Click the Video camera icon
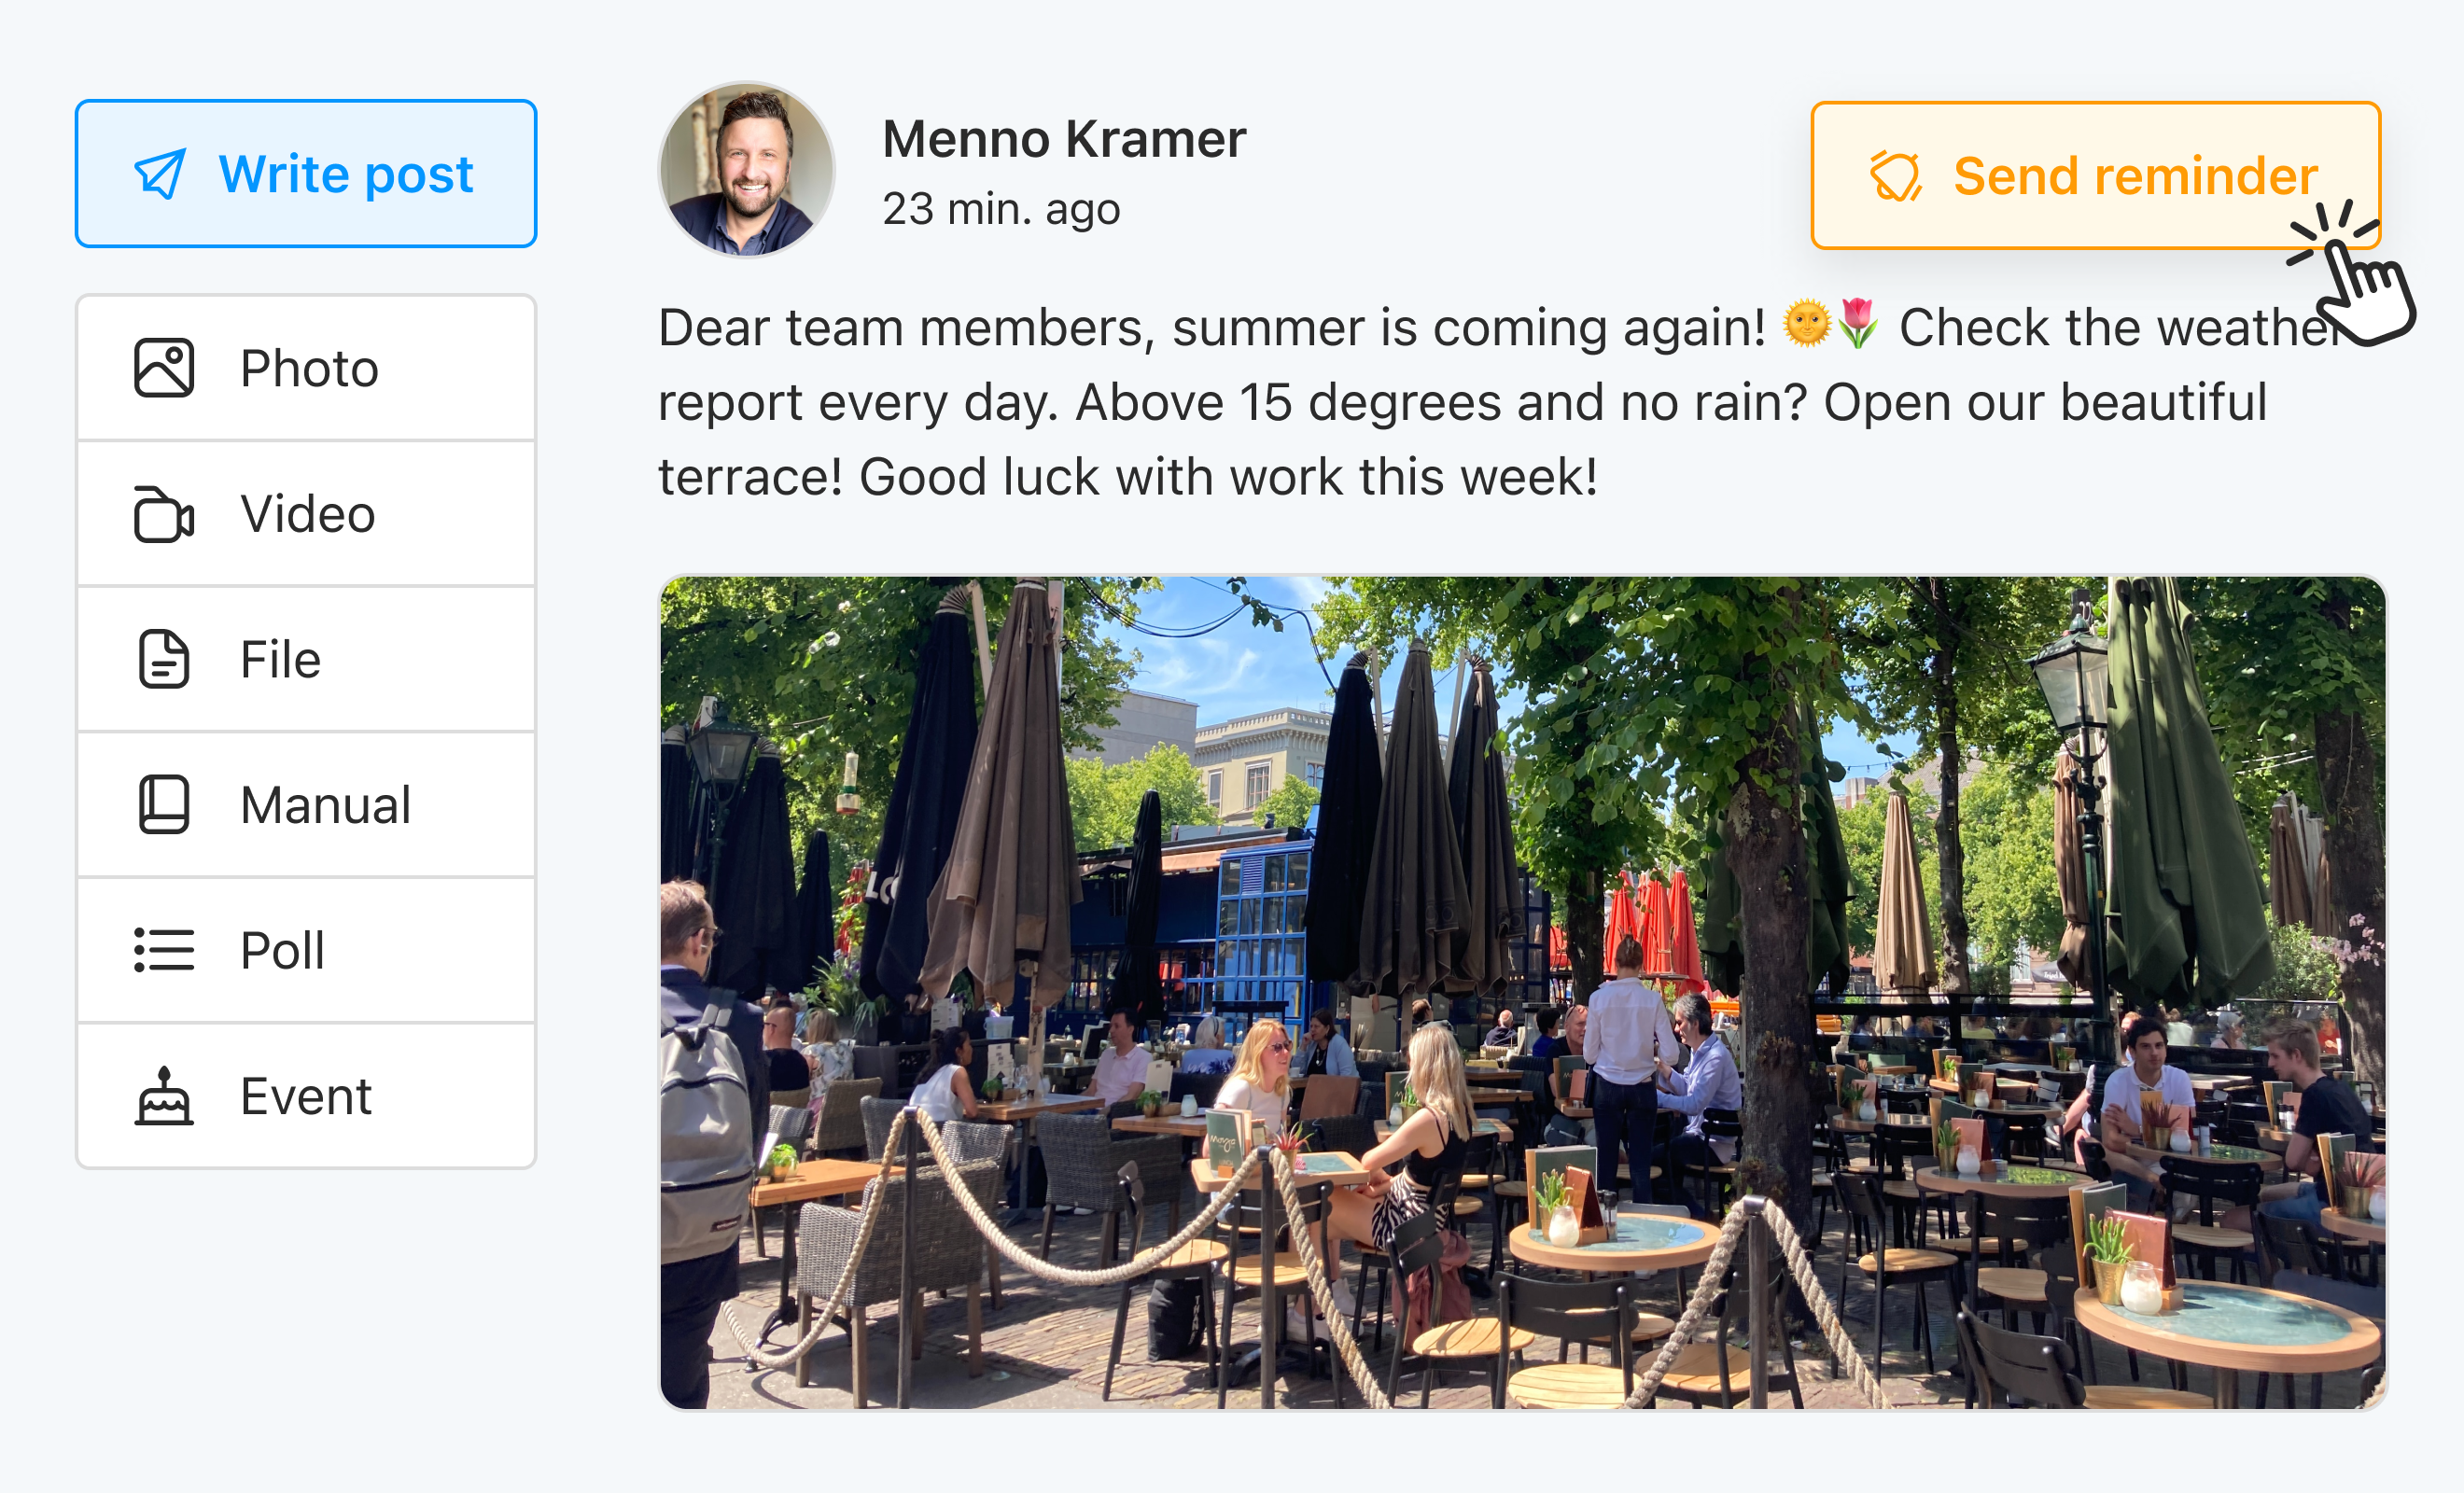Image resolution: width=2464 pixels, height=1493 pixels. pyautogui.click(x=163, y=513)
